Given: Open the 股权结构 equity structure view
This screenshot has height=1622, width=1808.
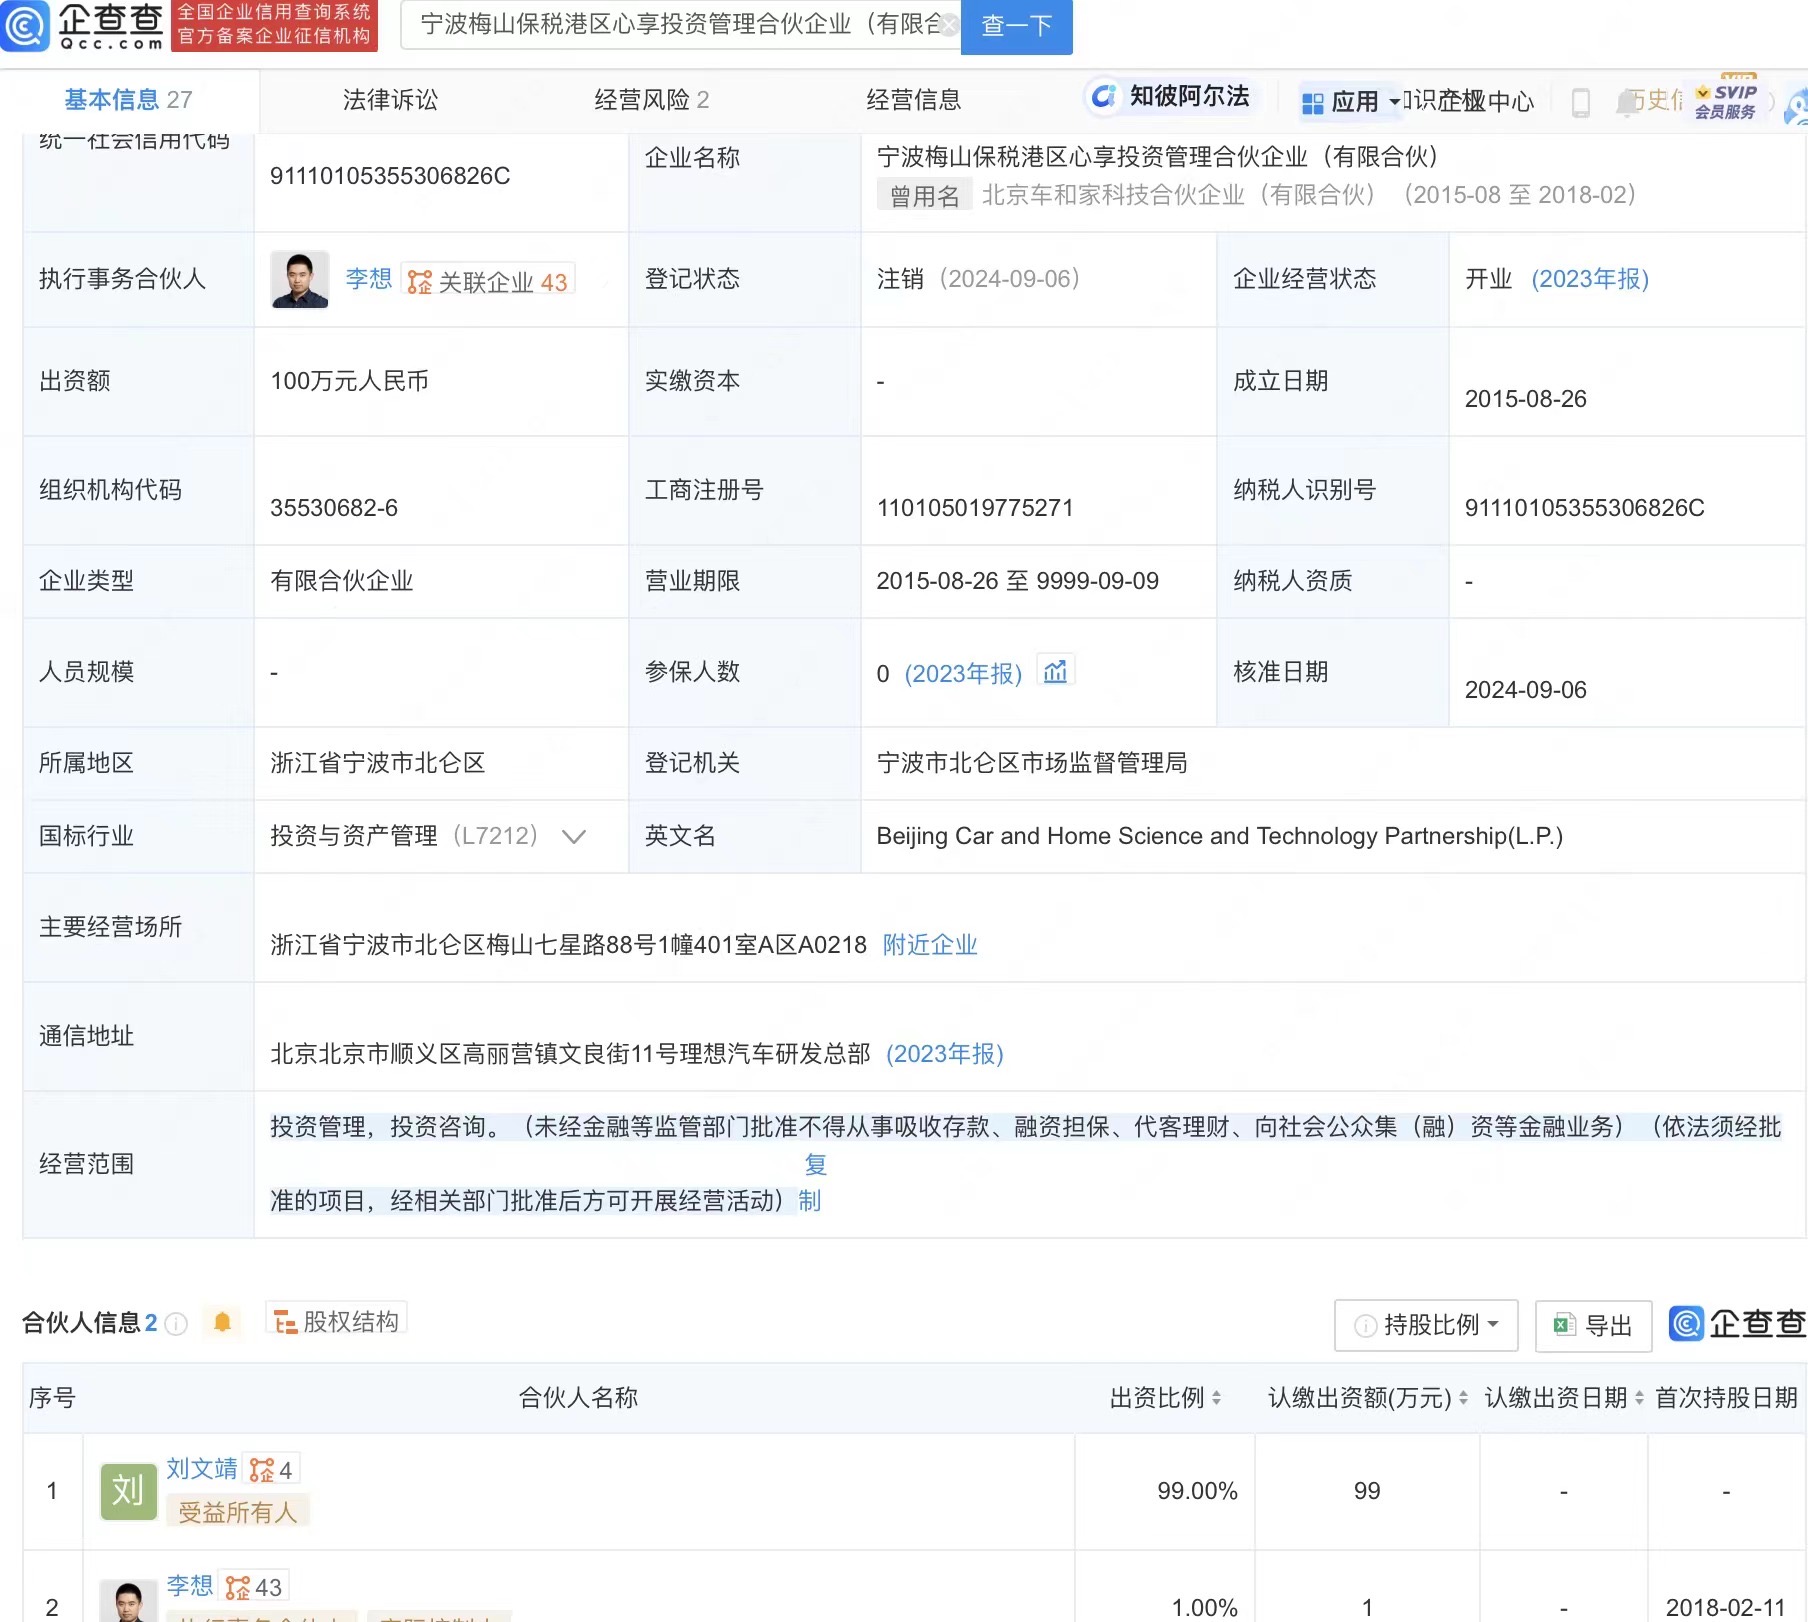Looking at the screenshot, I should coord(337,1321).
